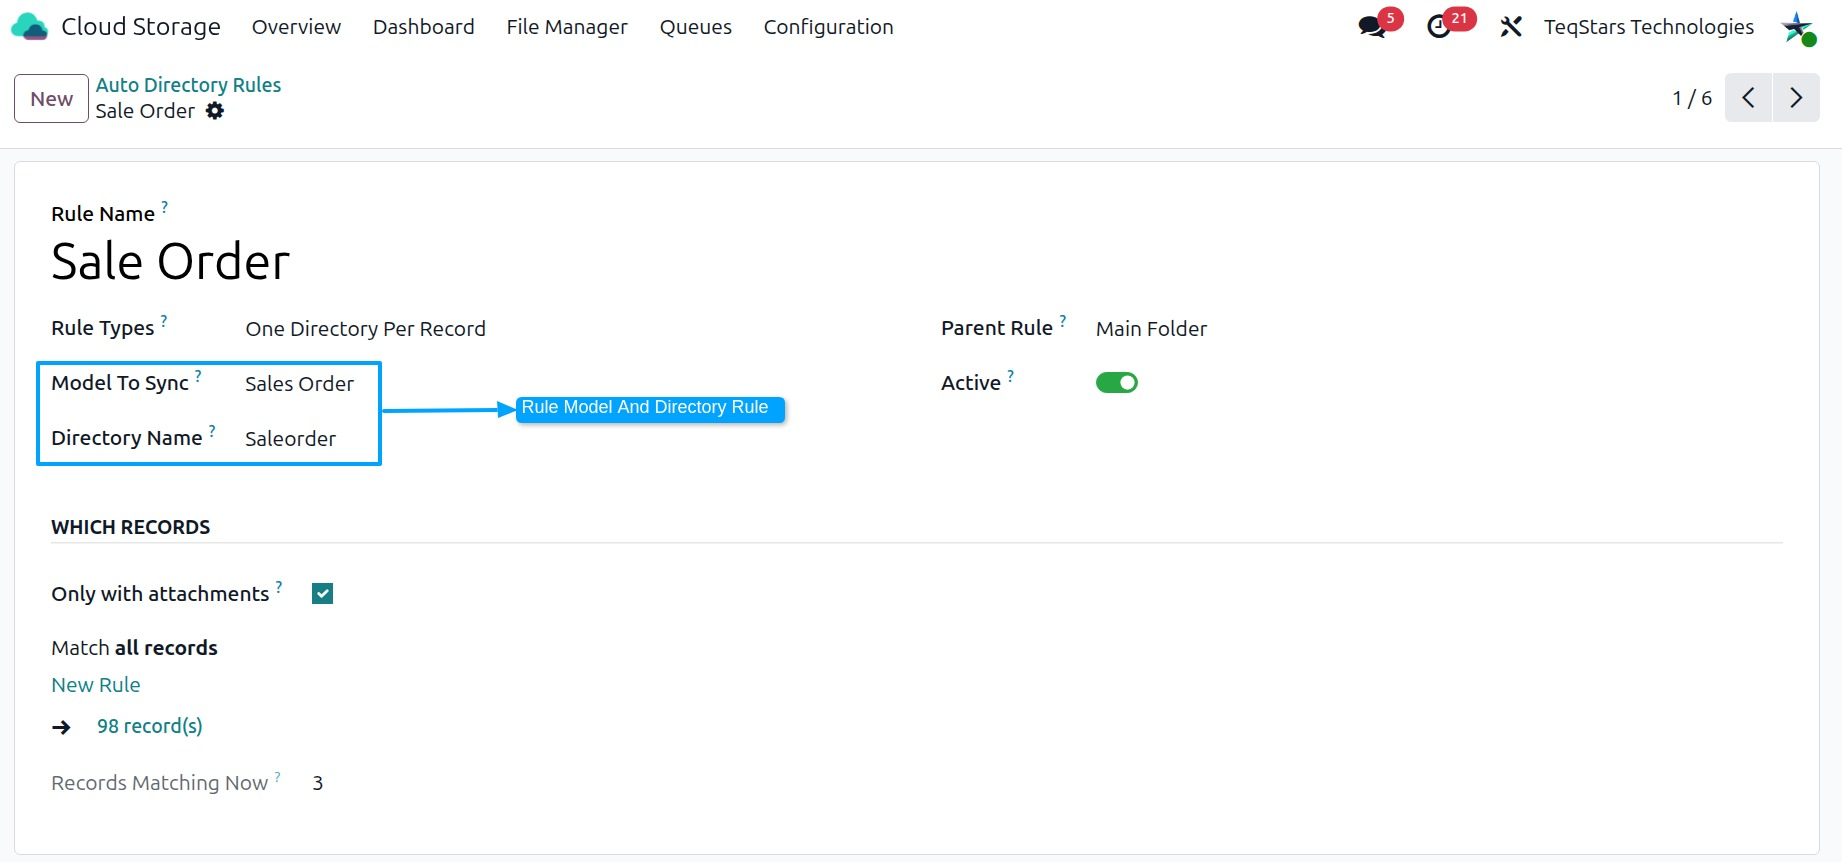Screen dimensions: 1842x862
Task: Uncheck the Only with attachments checkbox
Action: coord(322,594)
